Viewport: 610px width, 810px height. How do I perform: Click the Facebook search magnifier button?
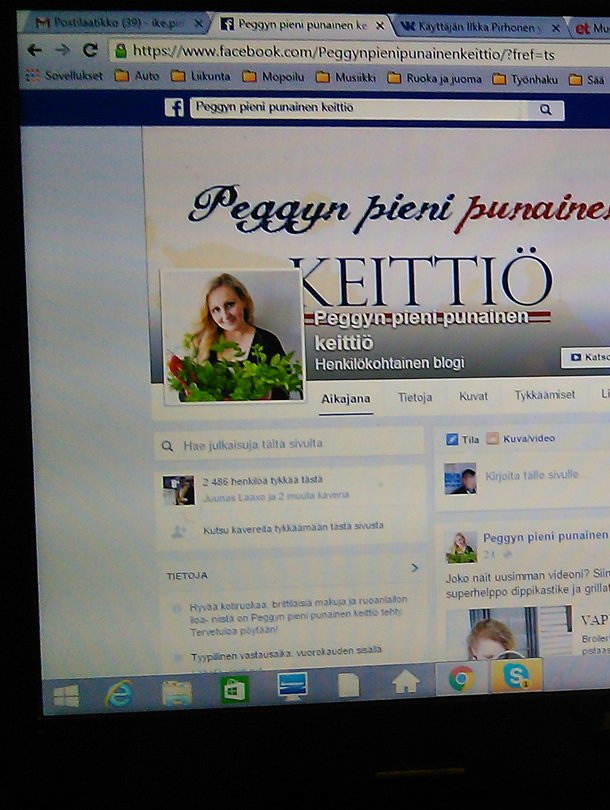click(x=545, y=110)
